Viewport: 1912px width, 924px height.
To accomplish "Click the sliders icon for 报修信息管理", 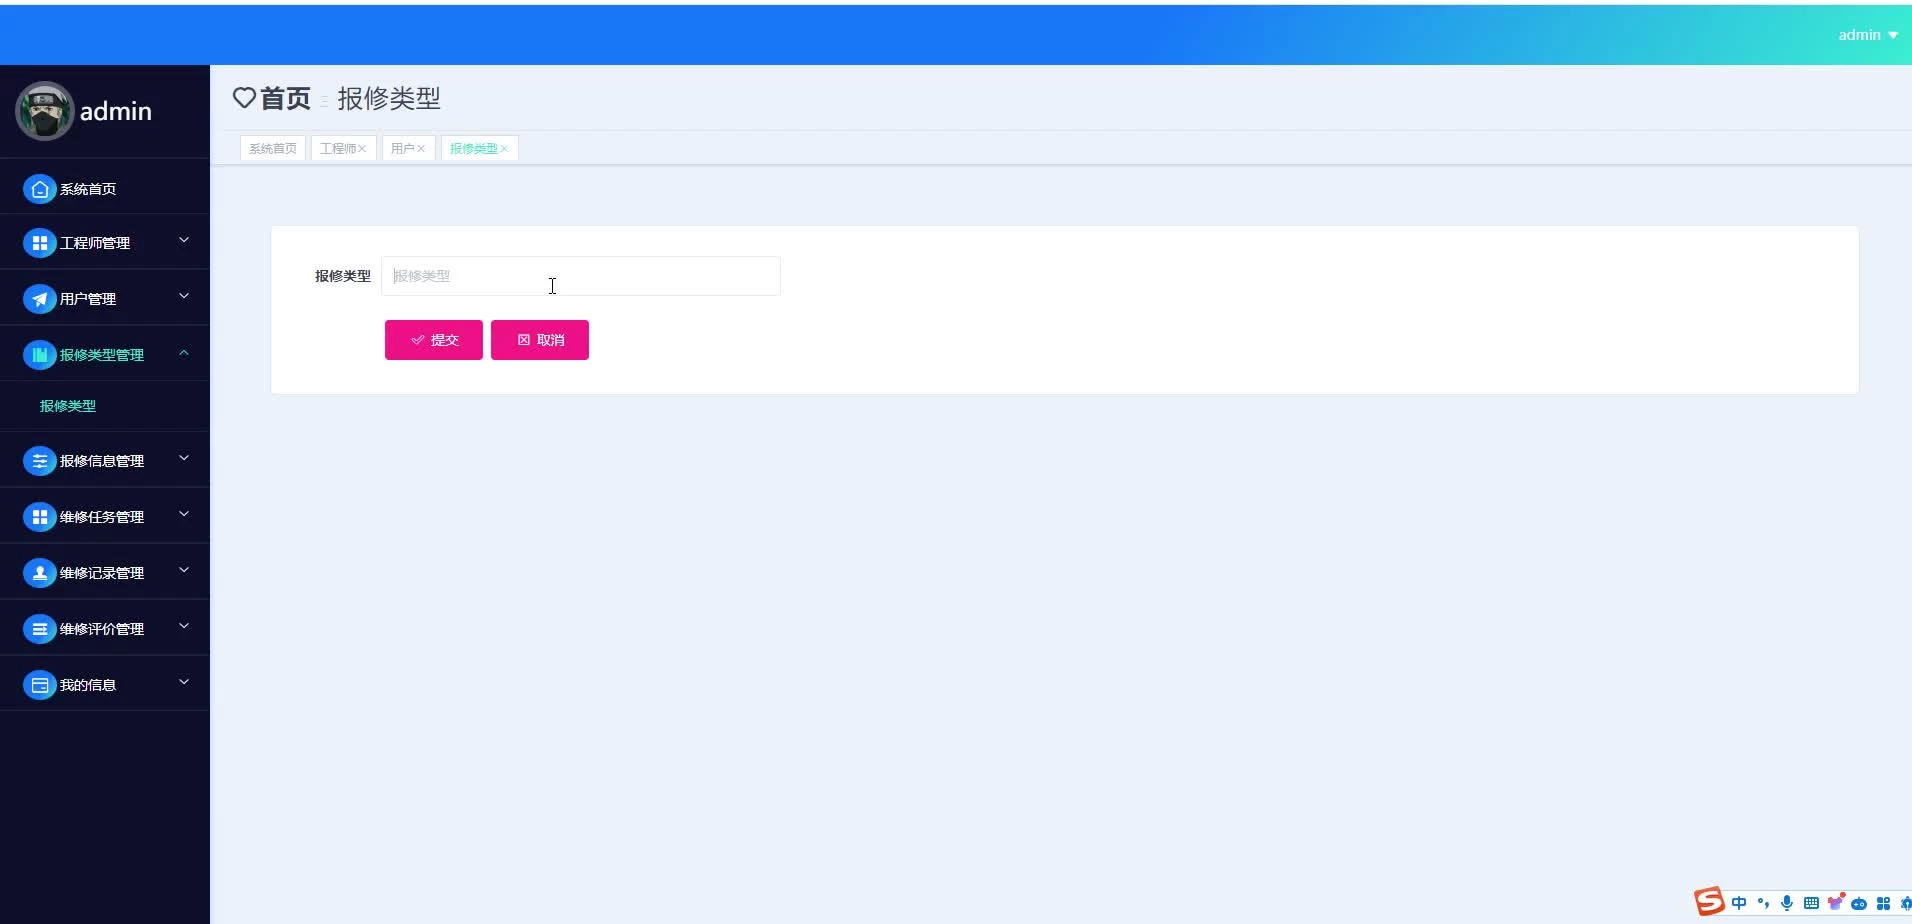I will (x=39, y=461).
